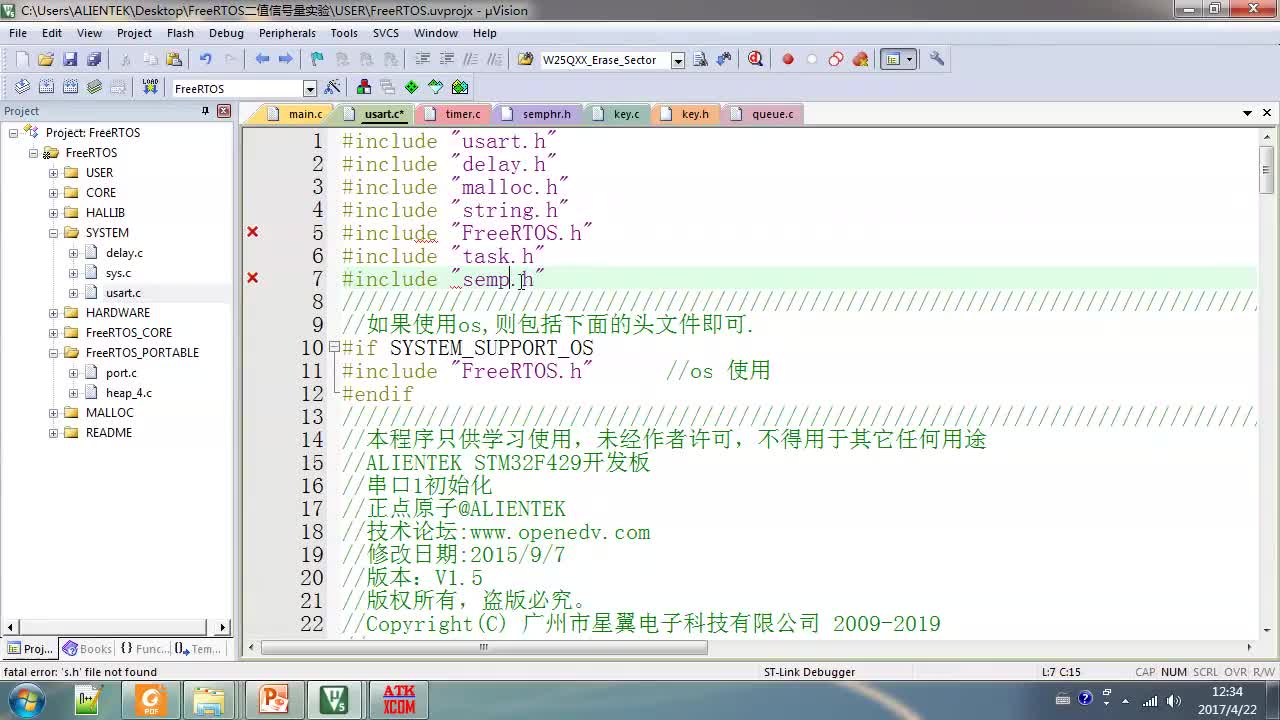The height and width of the screenshot is (720, 1280).
Task: Open editor tab list dropdown arrow
Action: pos(1248,113)
